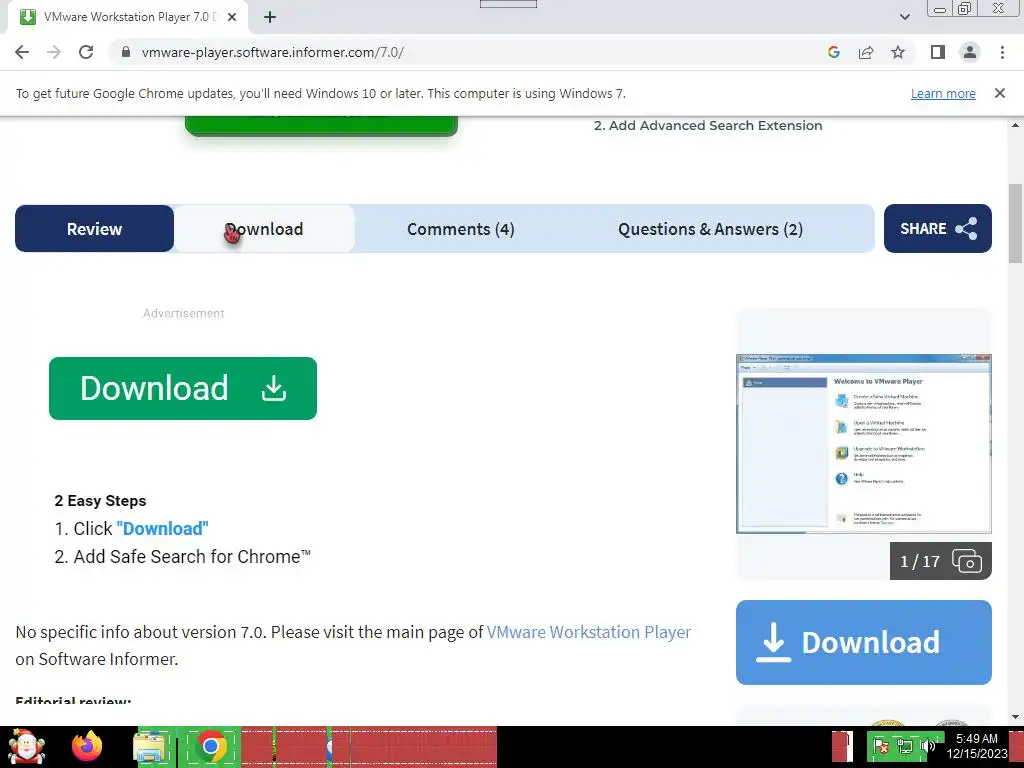
Task: Open the Learn more link
Action: (x=943, y=93)
